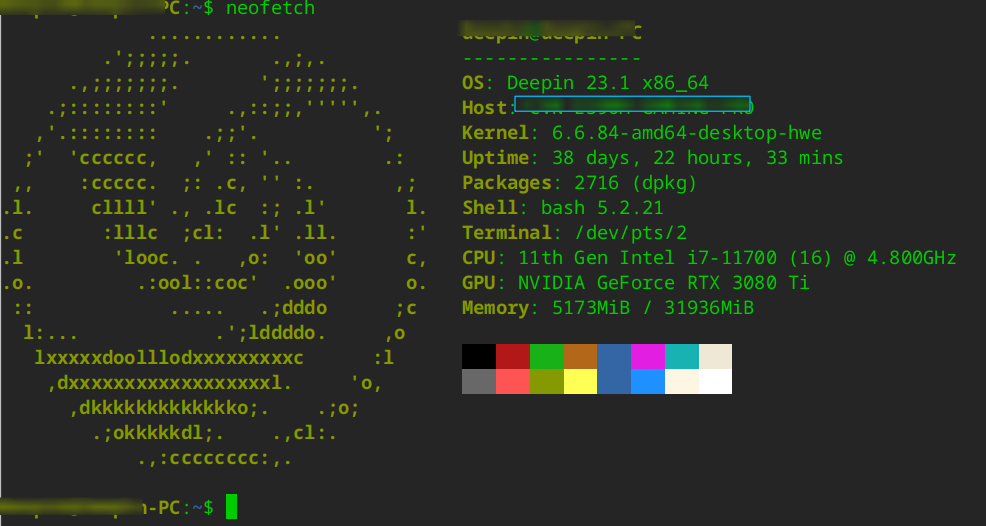Click the Uptime 38 days line
Viewport: 986px width, 526px height.
pyautogui.click(x=653, y=158)
